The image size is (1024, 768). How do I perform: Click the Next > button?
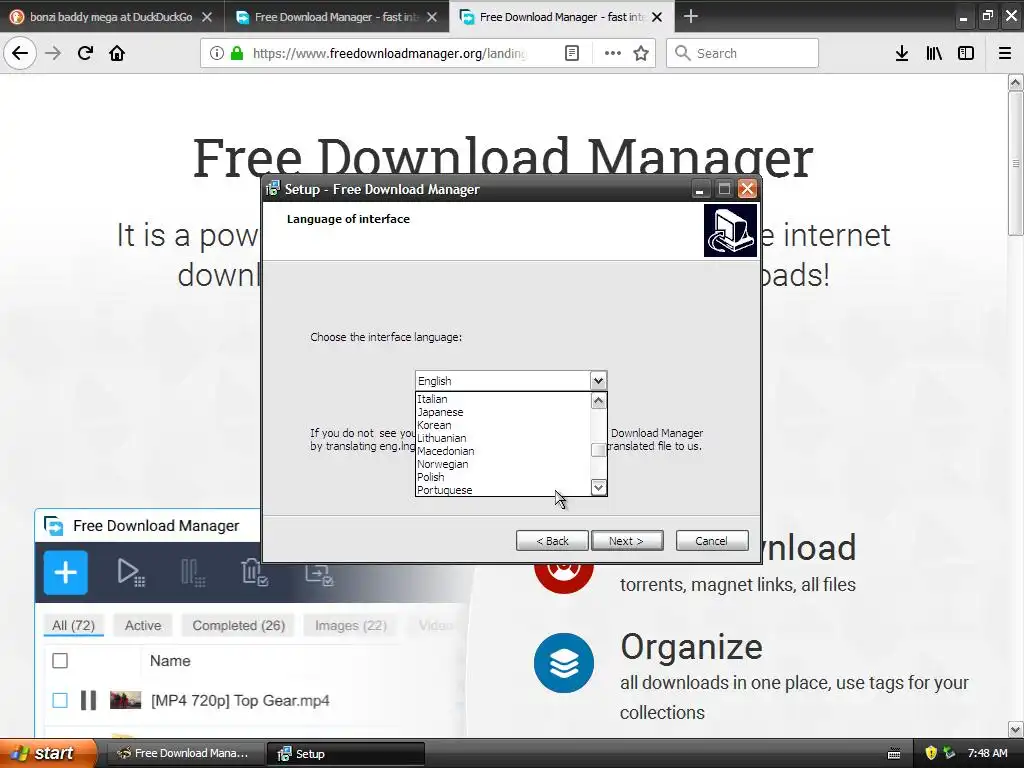(x=626, y=541)
